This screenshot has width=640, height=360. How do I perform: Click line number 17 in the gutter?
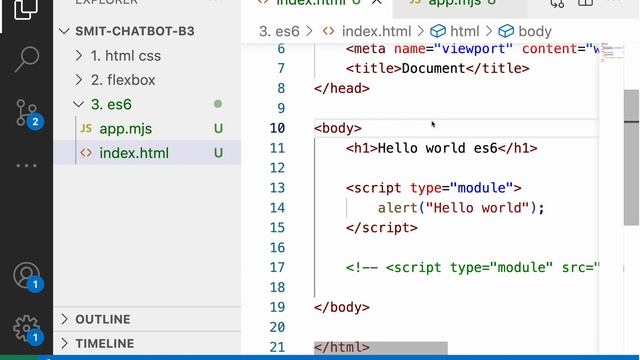pos(277,267)
